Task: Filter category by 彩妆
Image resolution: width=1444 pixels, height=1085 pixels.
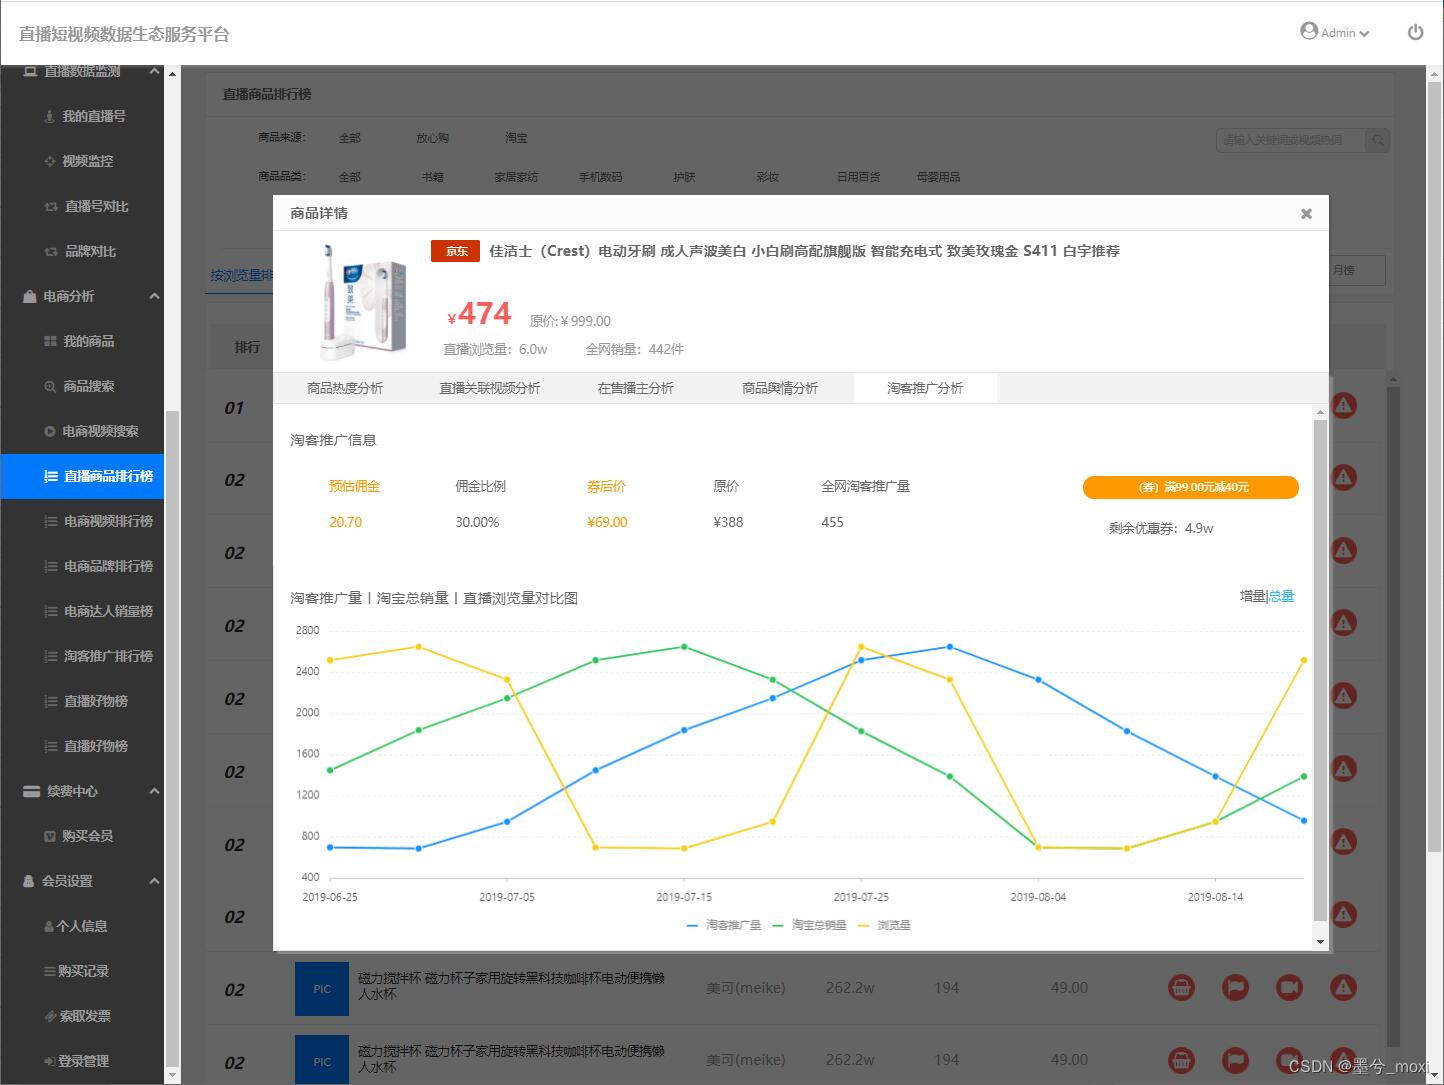Action: pyautogui.click(x=768, y=177)
